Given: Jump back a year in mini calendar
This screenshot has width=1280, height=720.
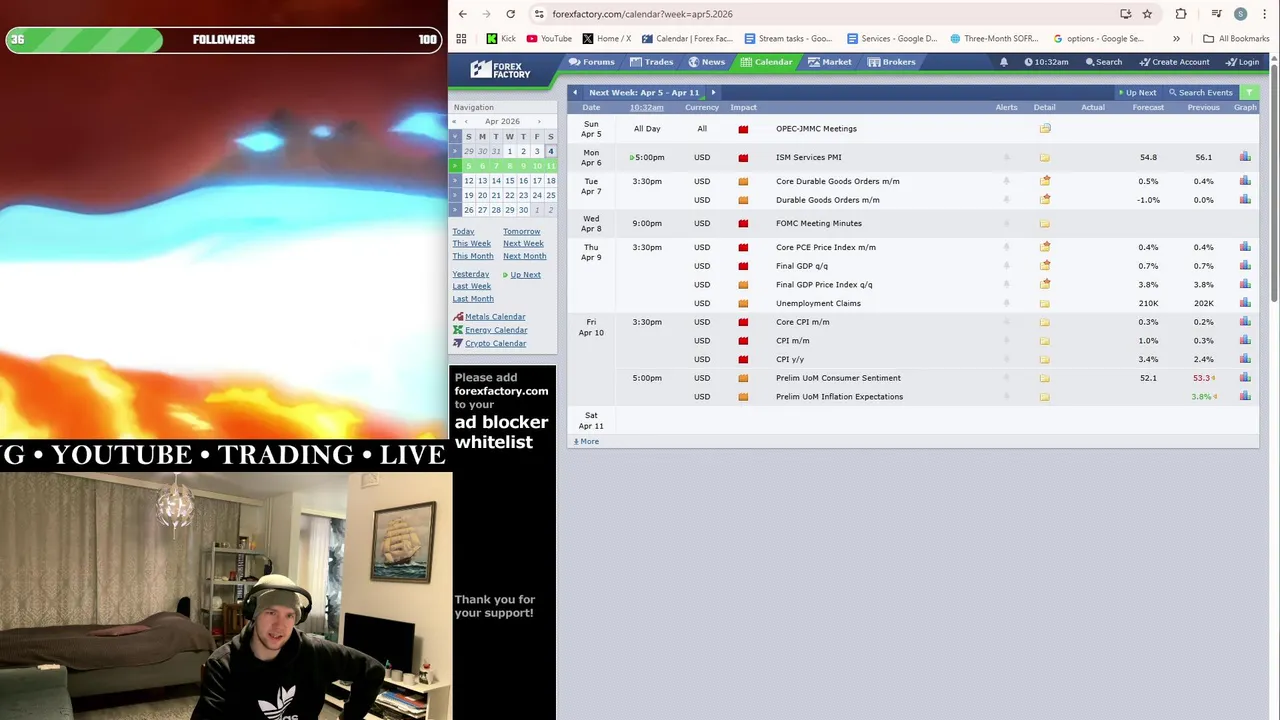Looking at the screenshot, I should [455, 122].
